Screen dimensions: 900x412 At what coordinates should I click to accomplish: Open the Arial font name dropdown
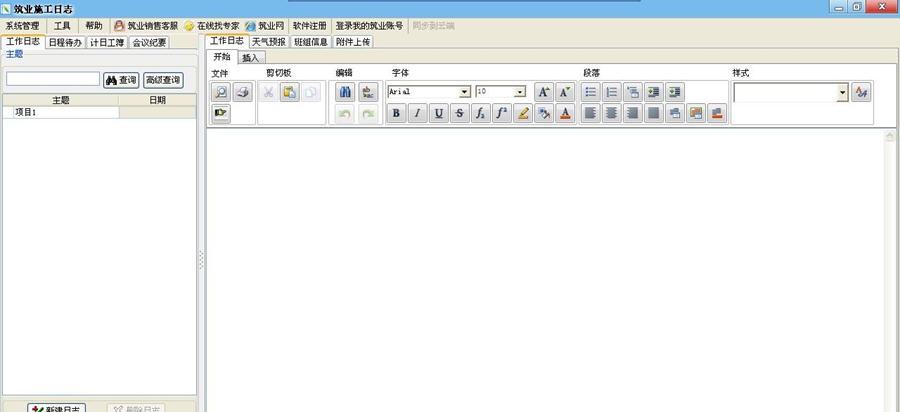(464, 92)
